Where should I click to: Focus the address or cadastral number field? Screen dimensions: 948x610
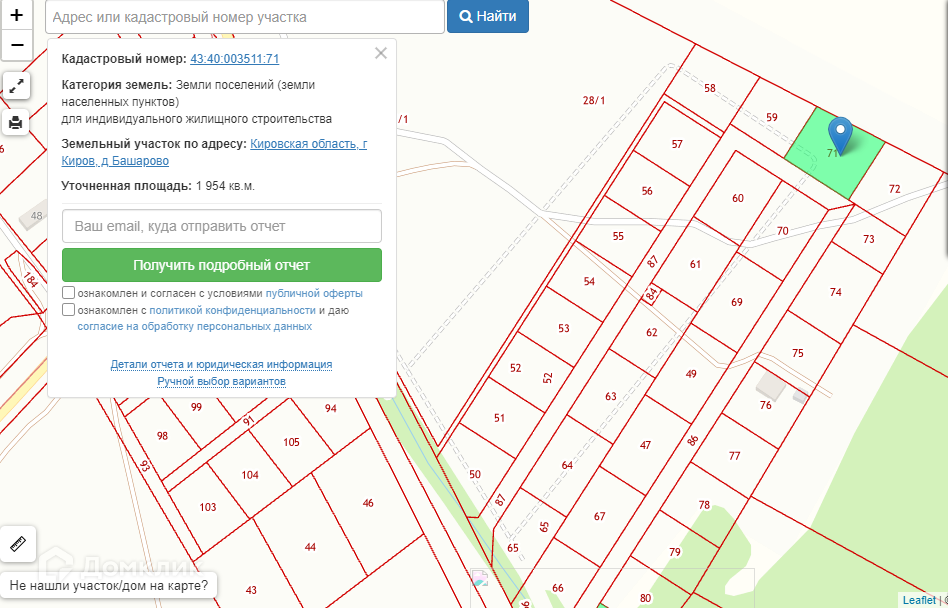pyautogui.click(x=245, y=17)
